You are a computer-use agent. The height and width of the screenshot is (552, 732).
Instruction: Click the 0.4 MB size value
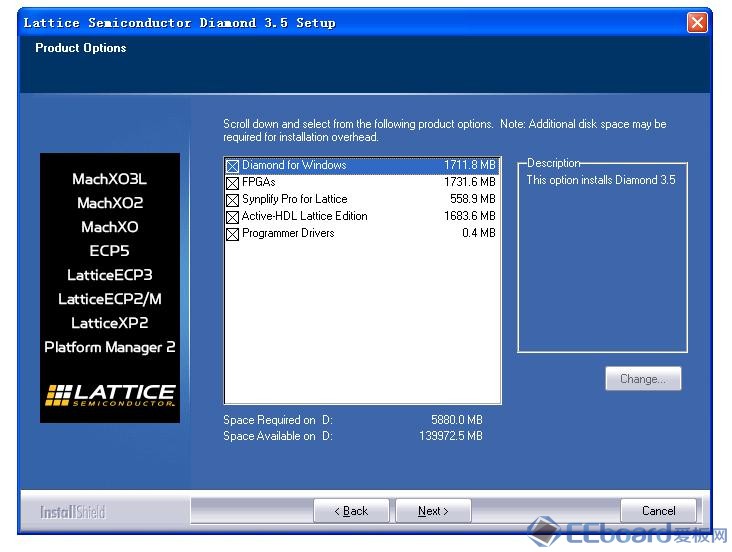pos(479,233)
